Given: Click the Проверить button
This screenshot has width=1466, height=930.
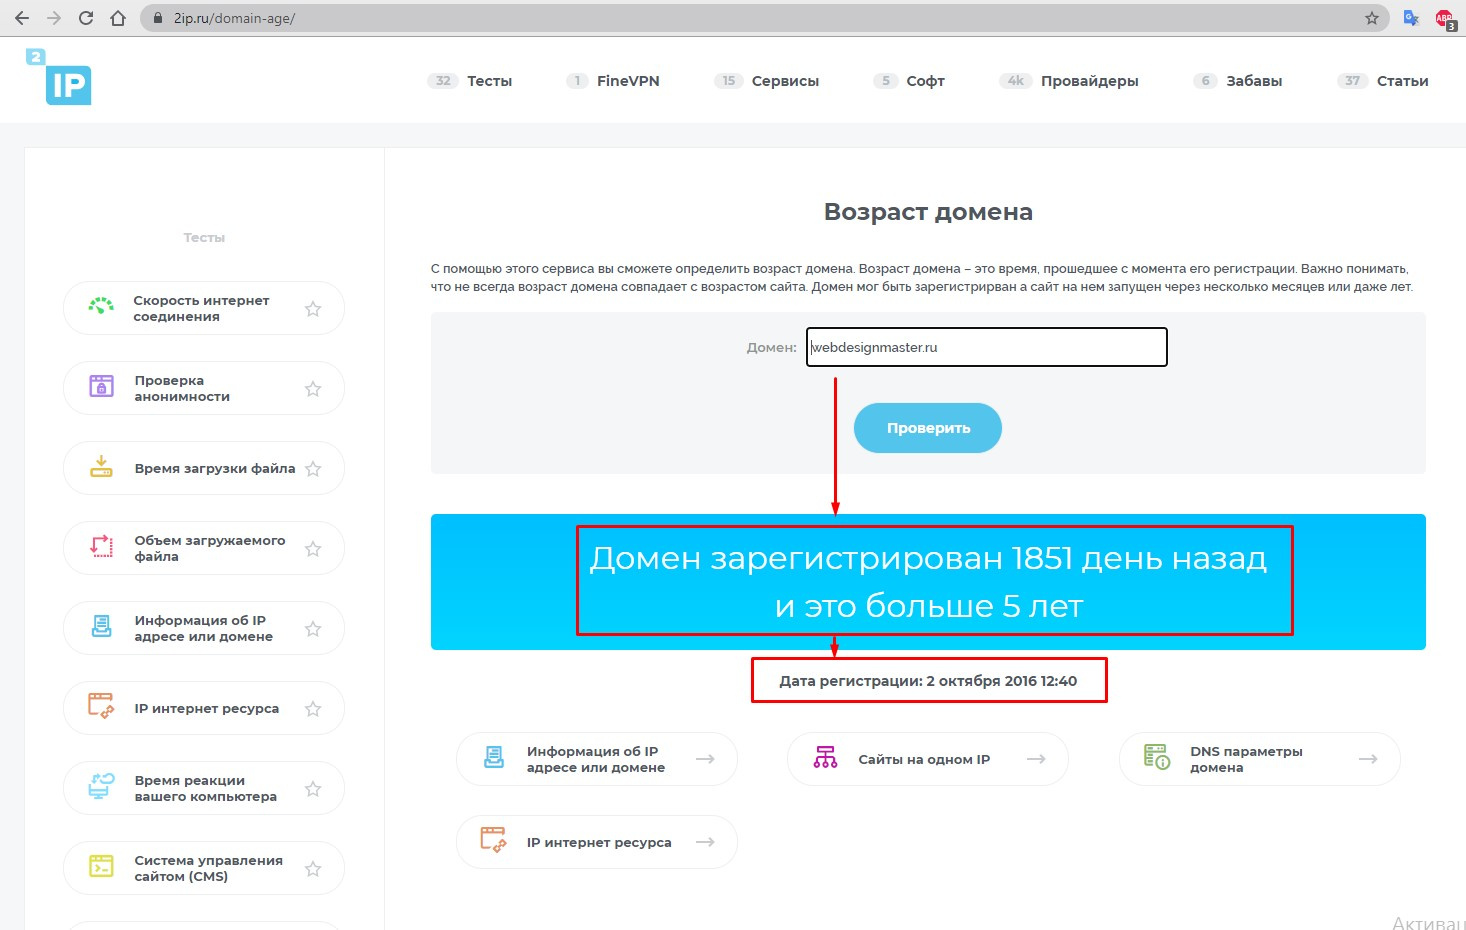Looking at the screenshot, I should pos(928,428).
